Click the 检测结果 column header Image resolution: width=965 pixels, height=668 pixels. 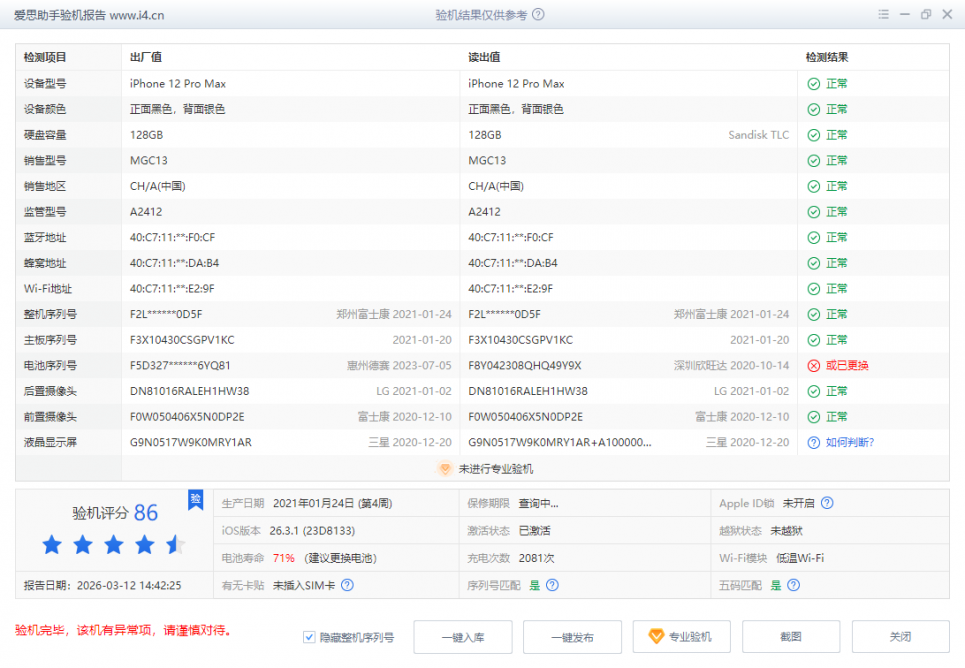click(827, 58)
